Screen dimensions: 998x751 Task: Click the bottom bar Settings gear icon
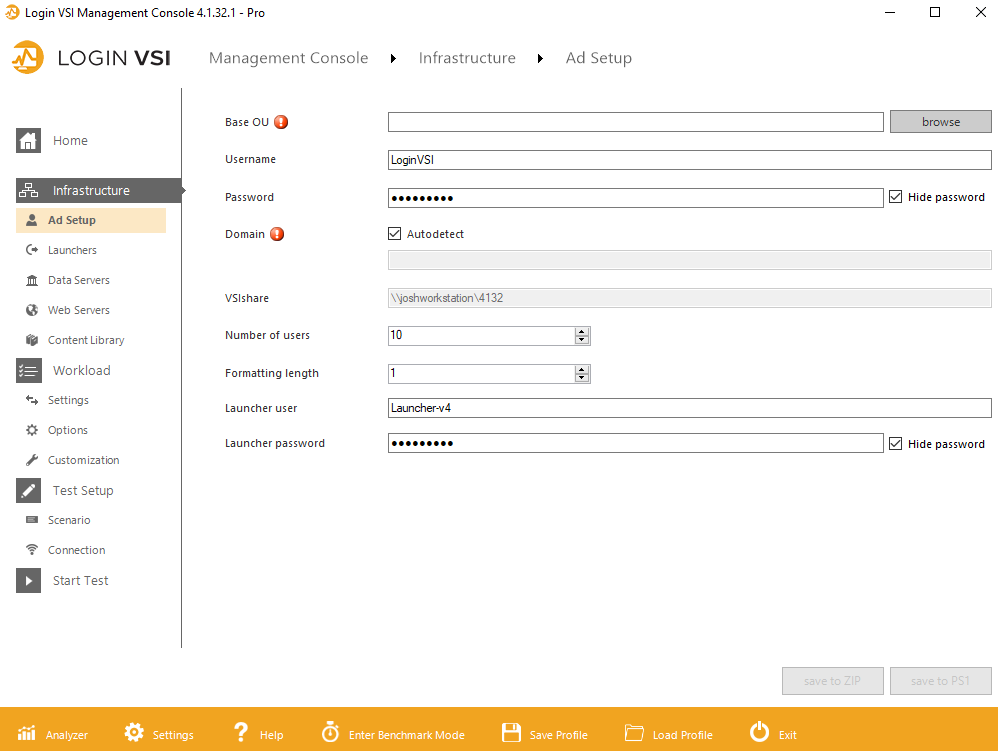[x=134, y=733]
